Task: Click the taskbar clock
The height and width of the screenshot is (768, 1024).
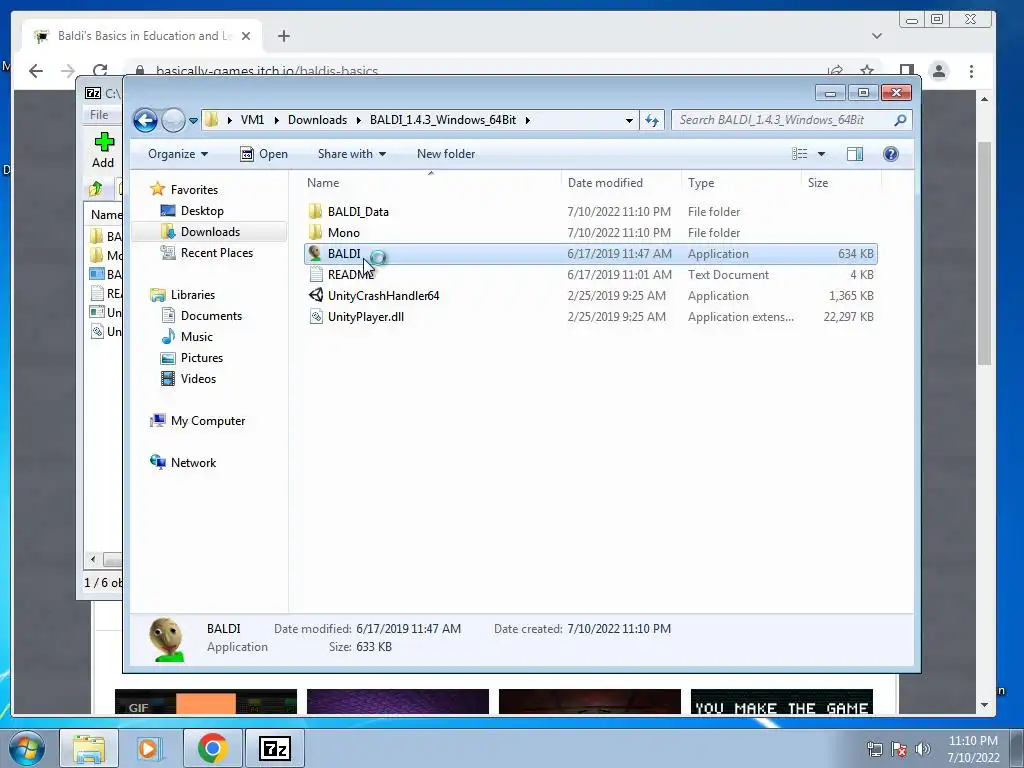Action: pyautogui.click(x=973, y=749)
